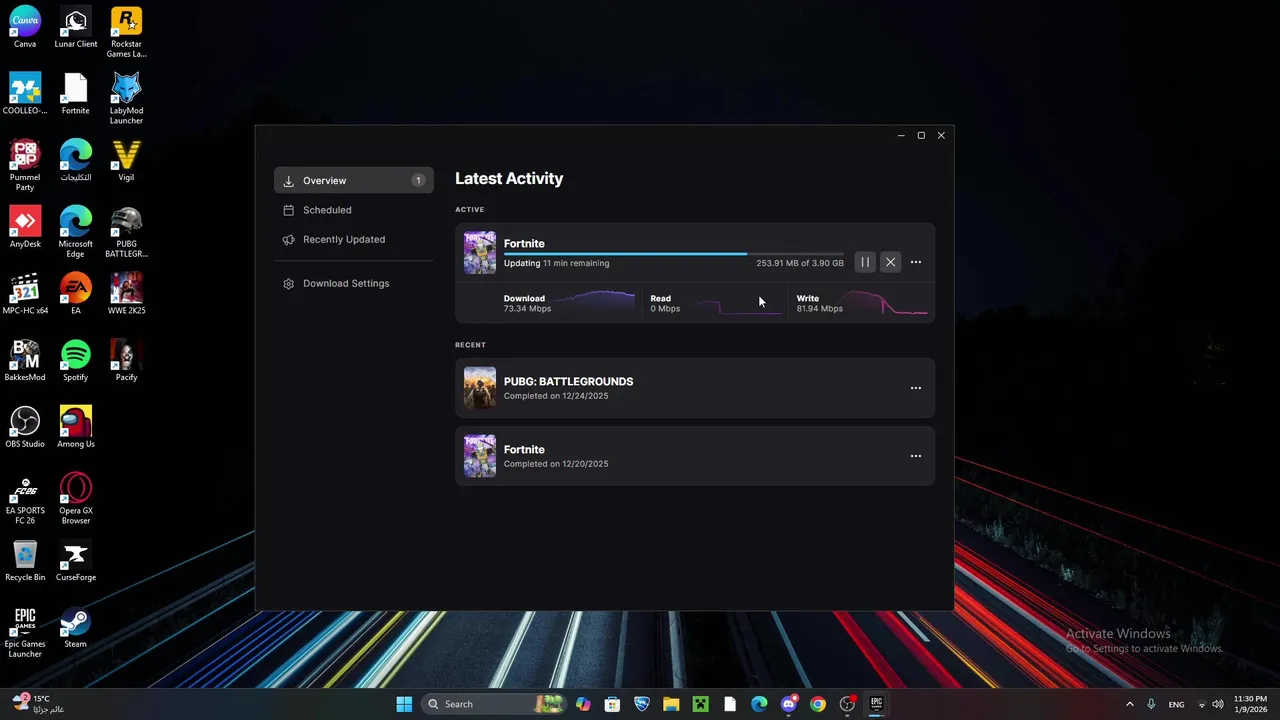Select the LabyMod Launcher shortcut
1280x720 pixels.
(x=126, y=99)
